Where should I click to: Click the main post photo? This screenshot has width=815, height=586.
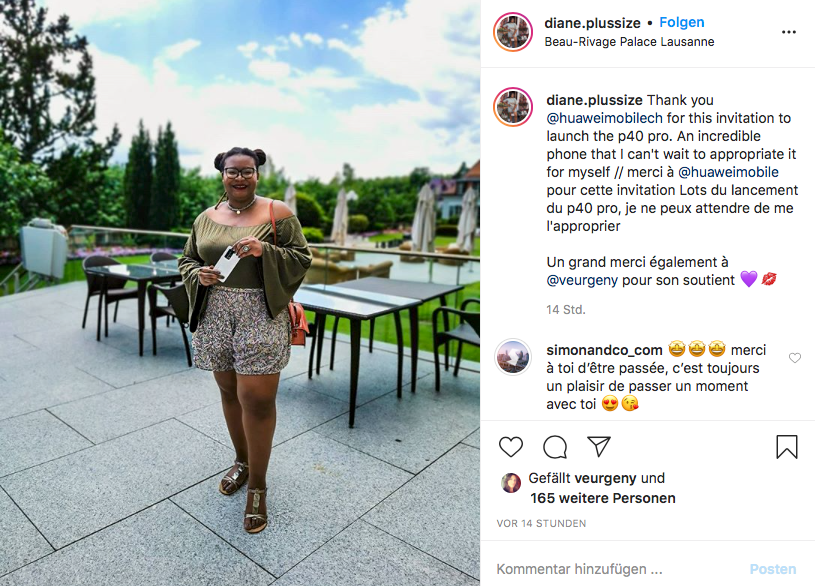(240, 293)
